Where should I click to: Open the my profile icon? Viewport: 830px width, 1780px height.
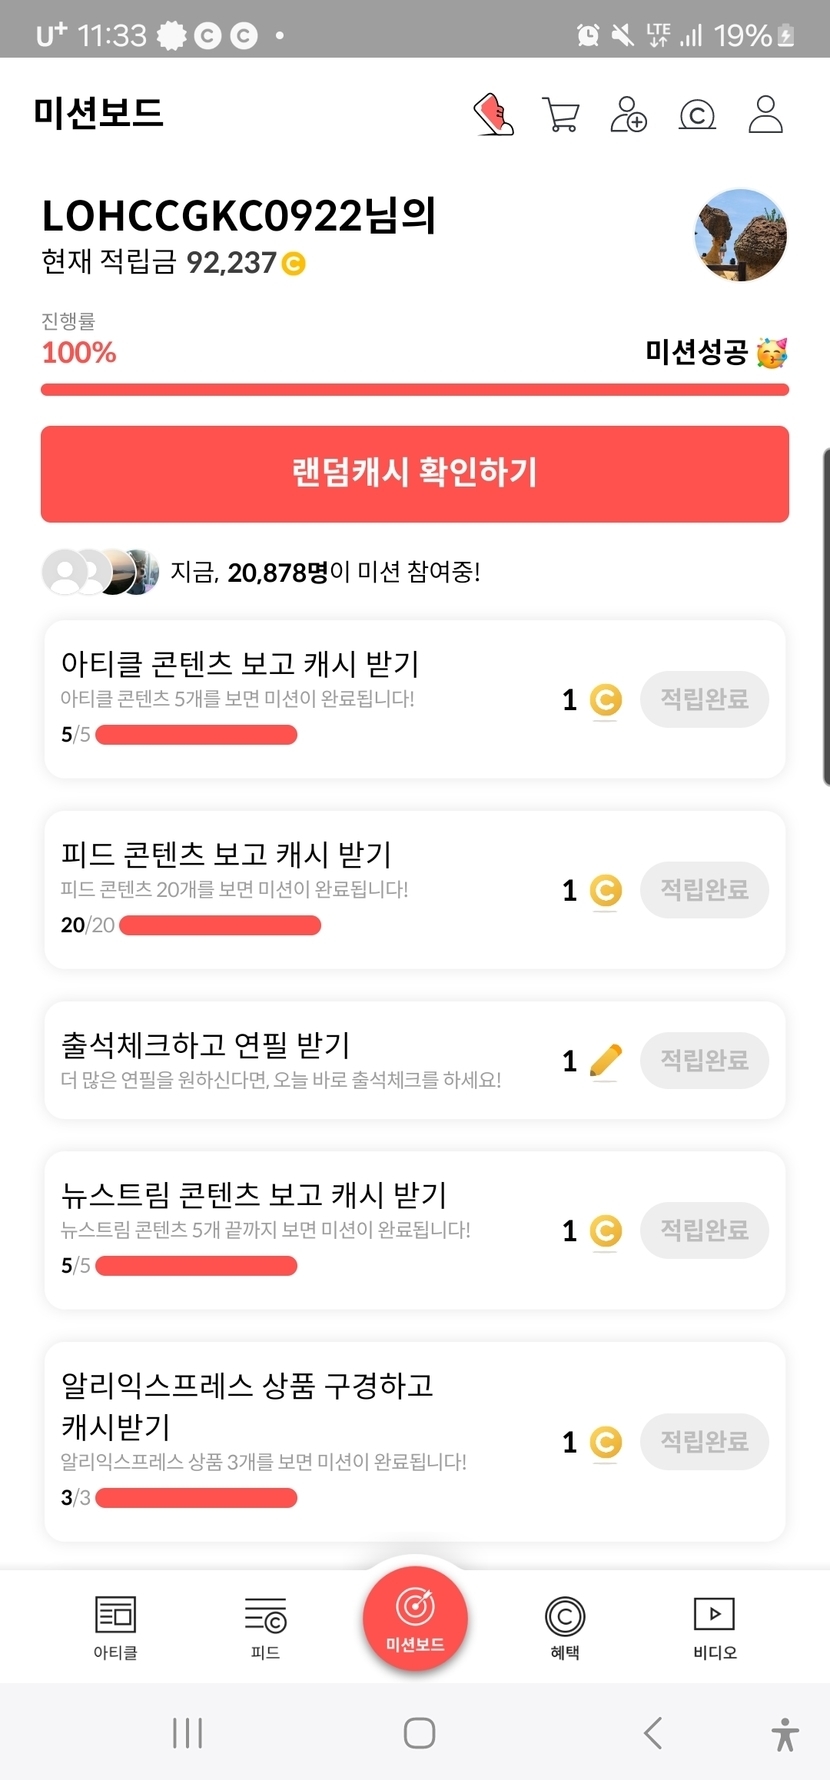pyautogui.click(x=766, y=115)
